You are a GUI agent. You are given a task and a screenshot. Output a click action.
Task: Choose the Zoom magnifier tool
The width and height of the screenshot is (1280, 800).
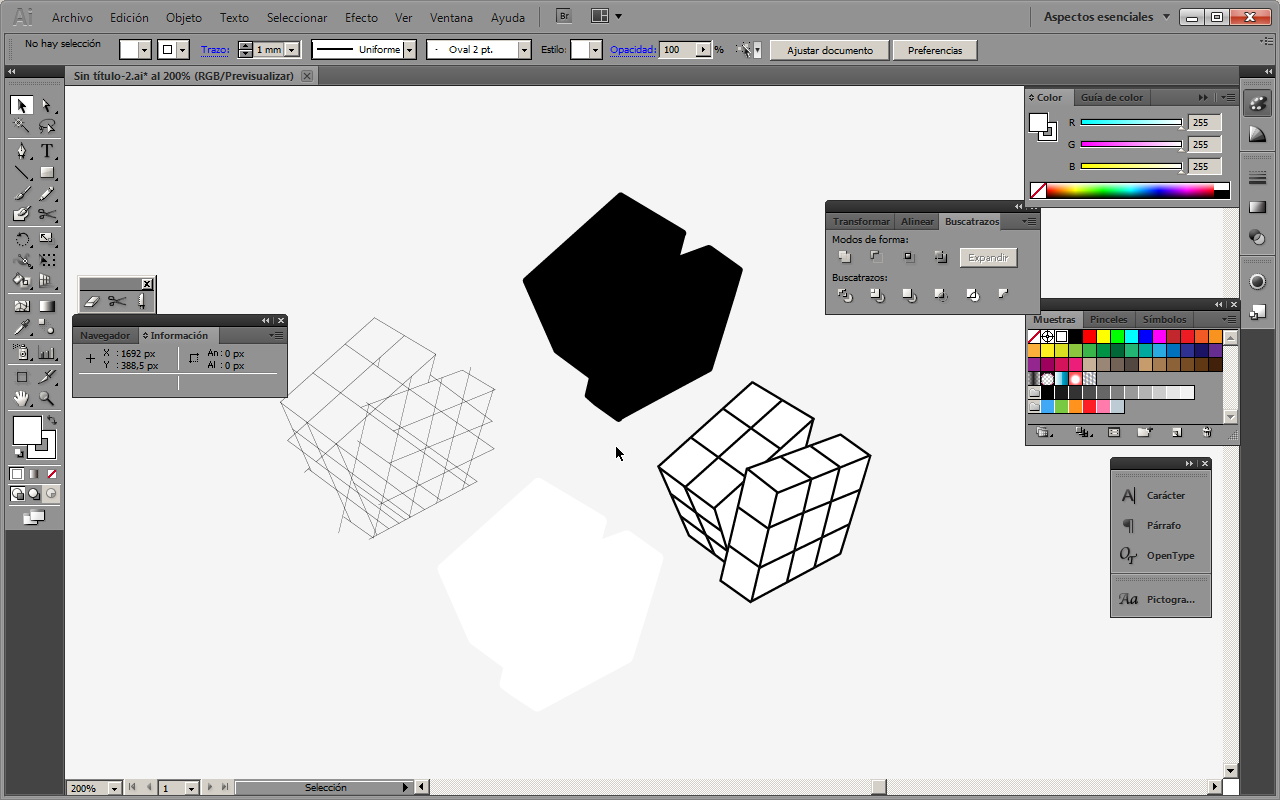(x=46, y=398)
